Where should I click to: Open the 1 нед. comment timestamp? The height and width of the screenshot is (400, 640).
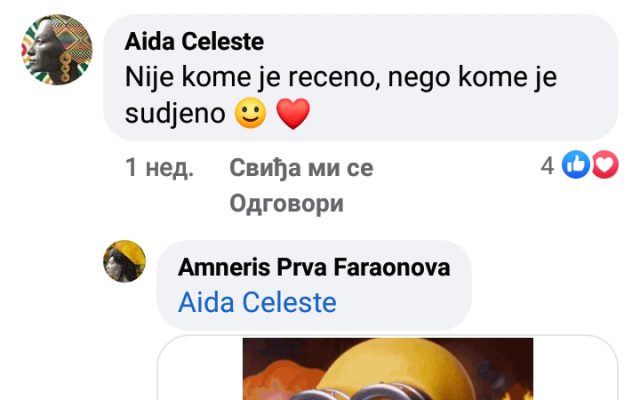tap(159, 168)
